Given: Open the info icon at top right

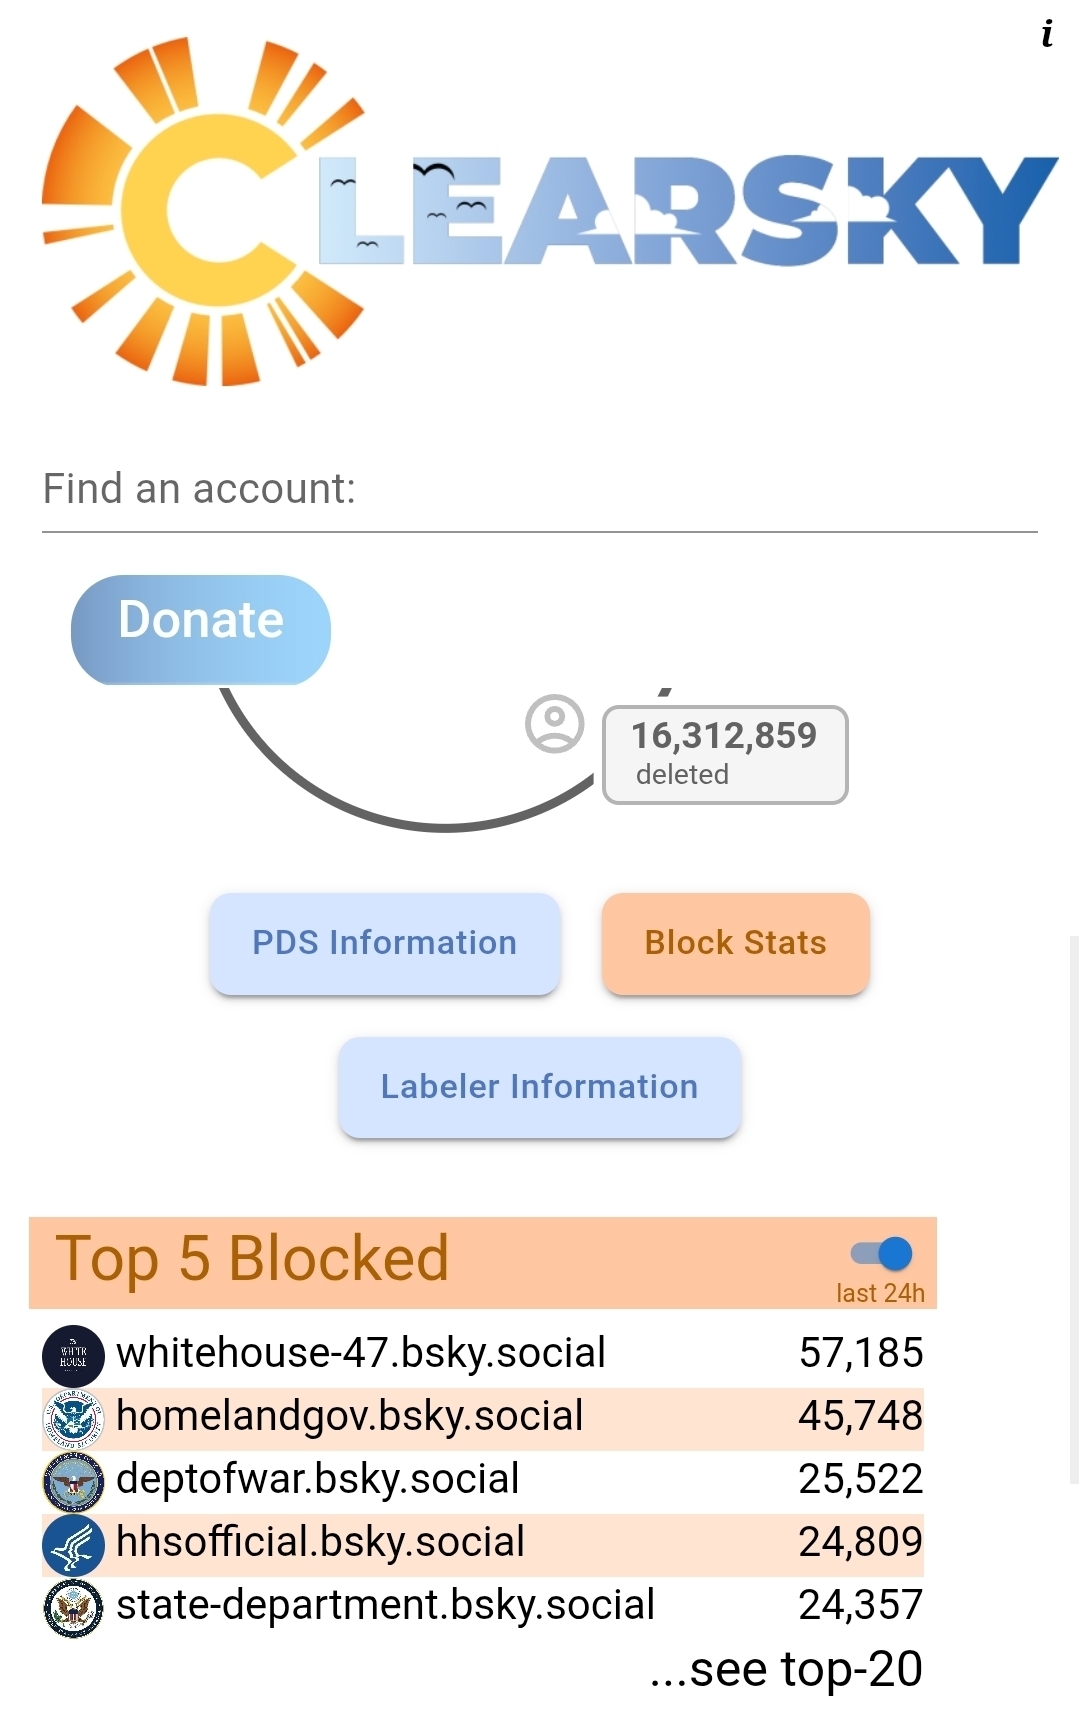Looking at the screenshot, I should click(1047, 34).
